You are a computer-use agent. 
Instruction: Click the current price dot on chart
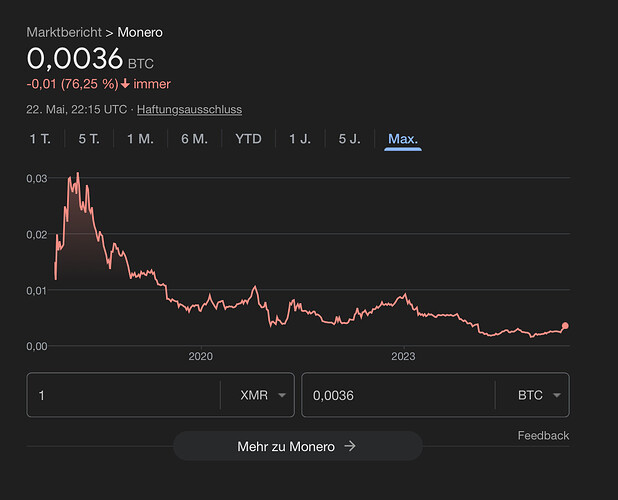pos(565,325)
